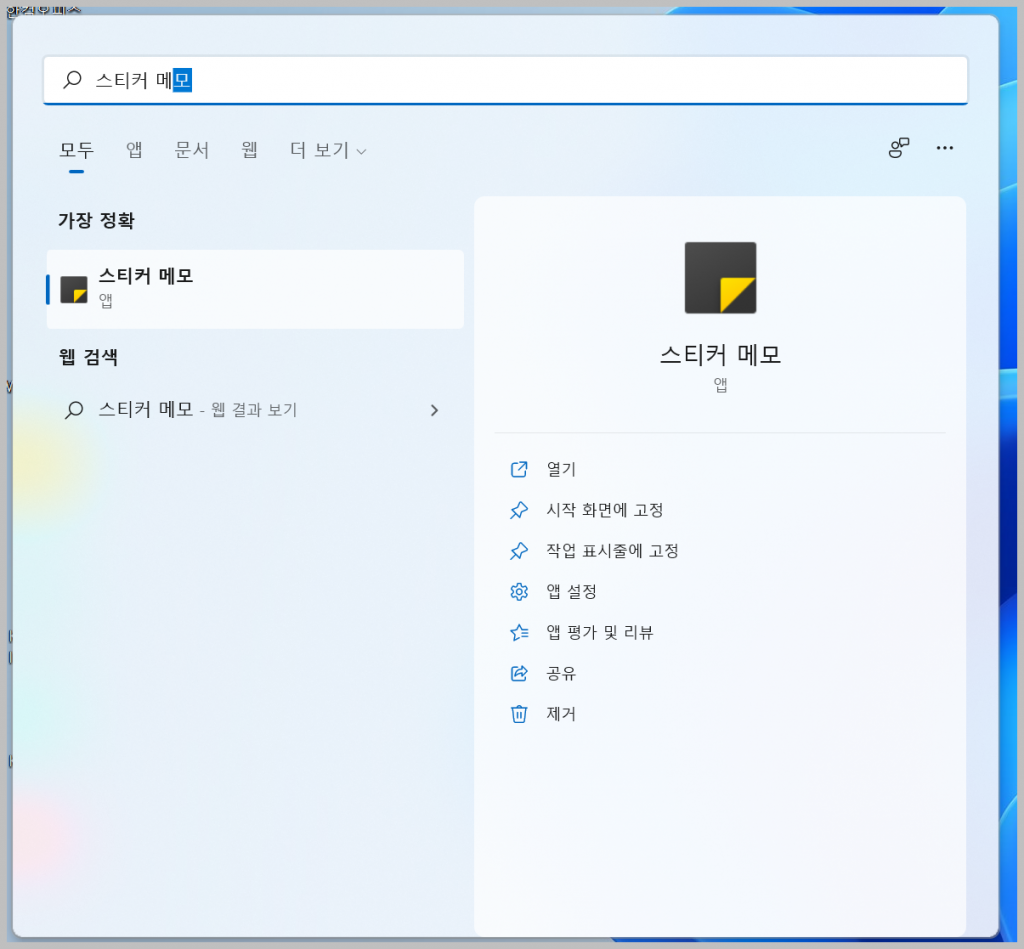Click the share icon beside 공유

click(519, 673)
